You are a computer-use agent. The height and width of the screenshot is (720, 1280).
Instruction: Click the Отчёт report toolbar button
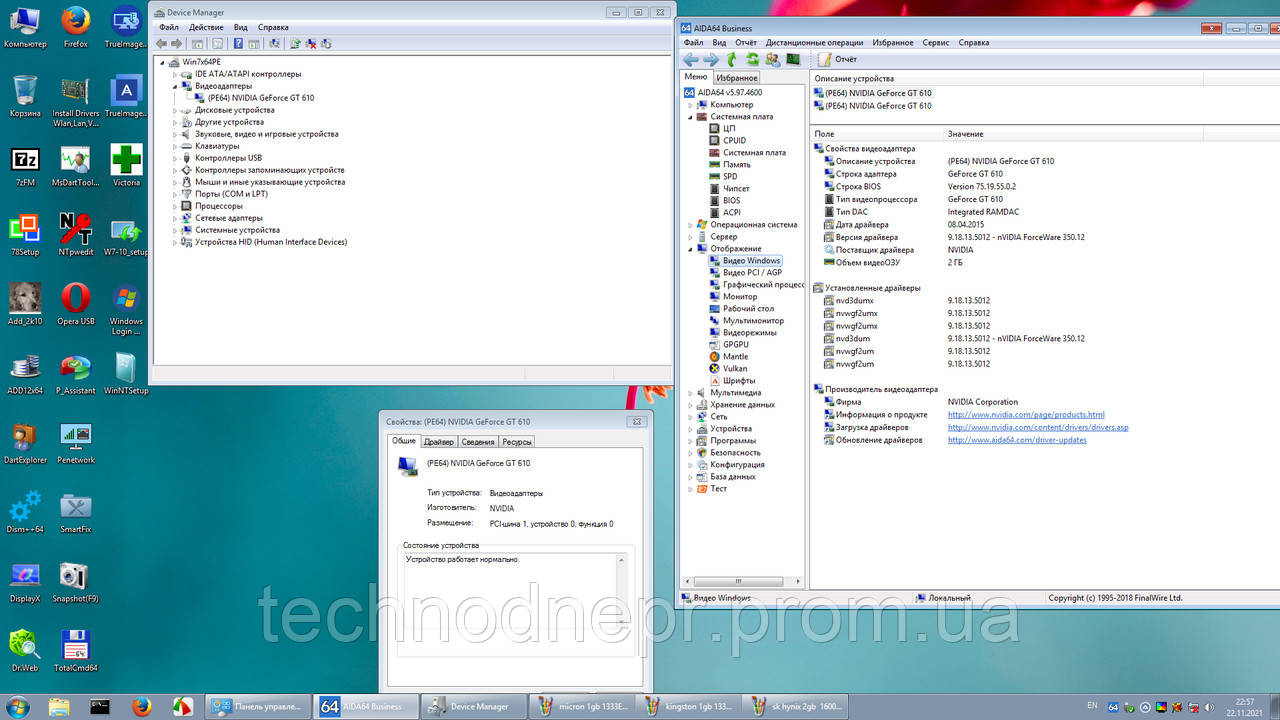pyautogui.click(x=836, y=60)
